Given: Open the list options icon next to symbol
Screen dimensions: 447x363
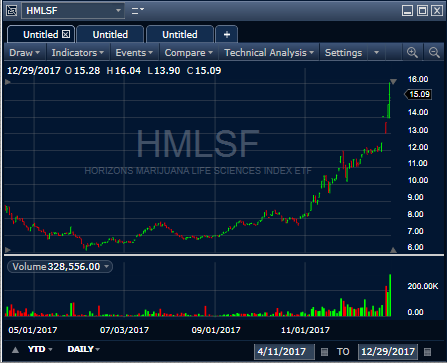Looking at the screenshot, I should click(137, 11).
